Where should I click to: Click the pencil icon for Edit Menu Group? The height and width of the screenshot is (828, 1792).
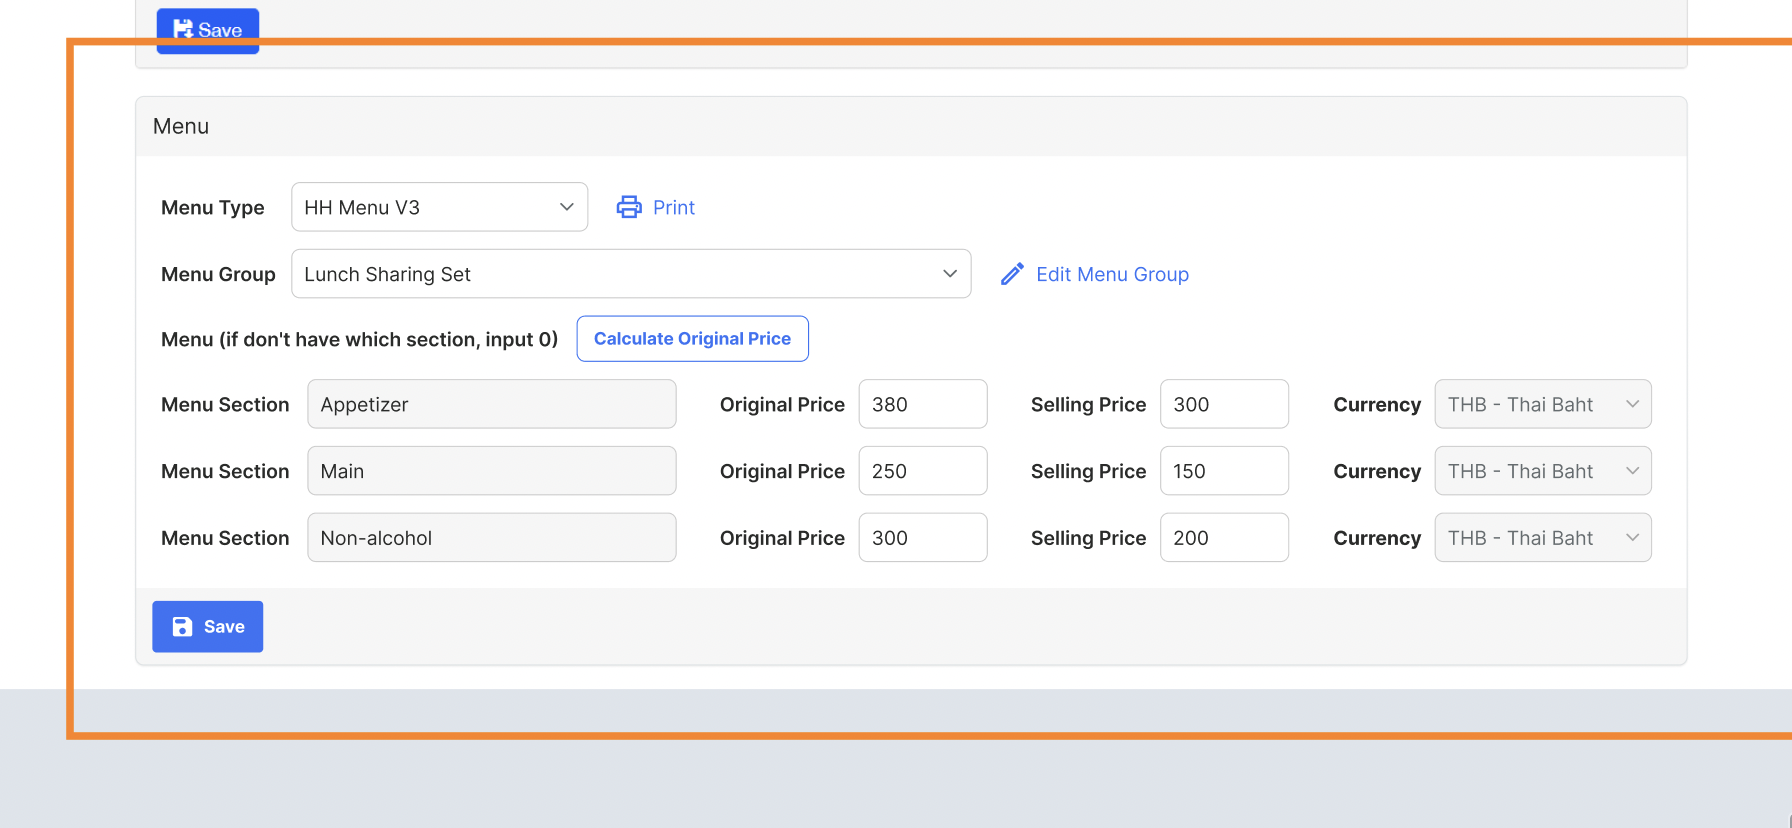point(1012,274)
